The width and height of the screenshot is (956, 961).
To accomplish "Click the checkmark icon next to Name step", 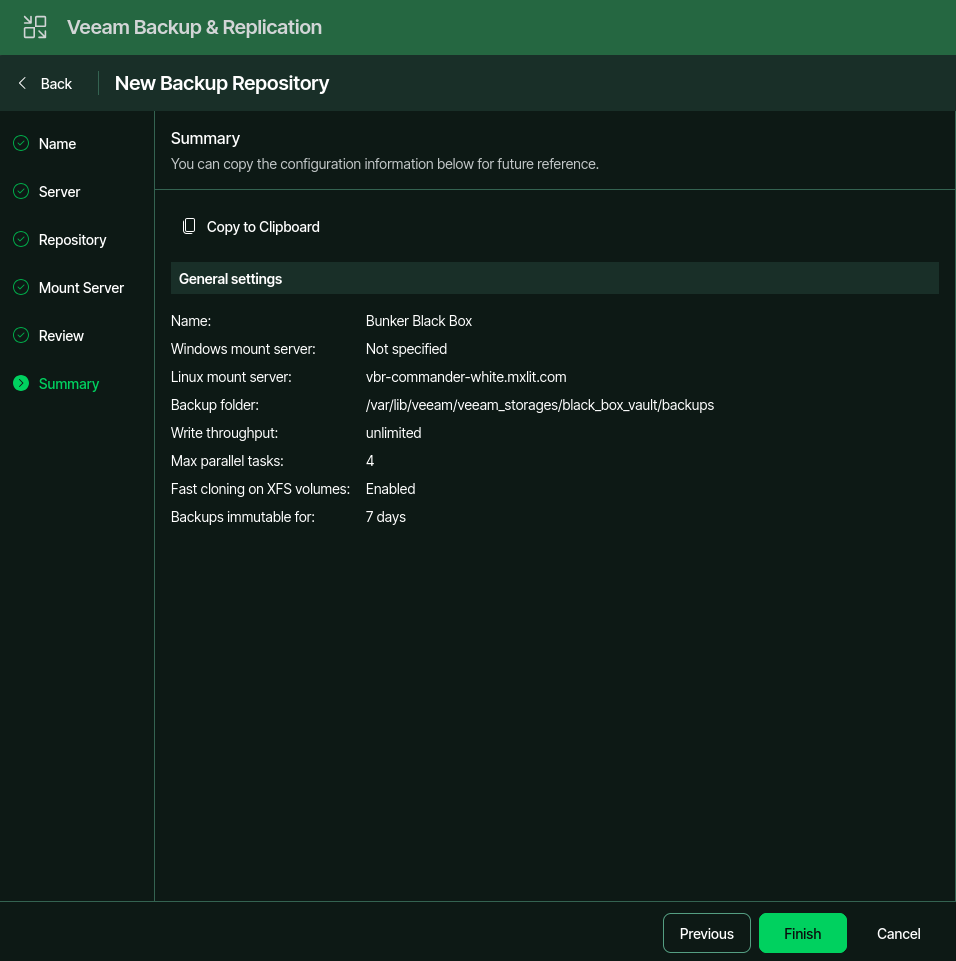I will coord(21,143).
